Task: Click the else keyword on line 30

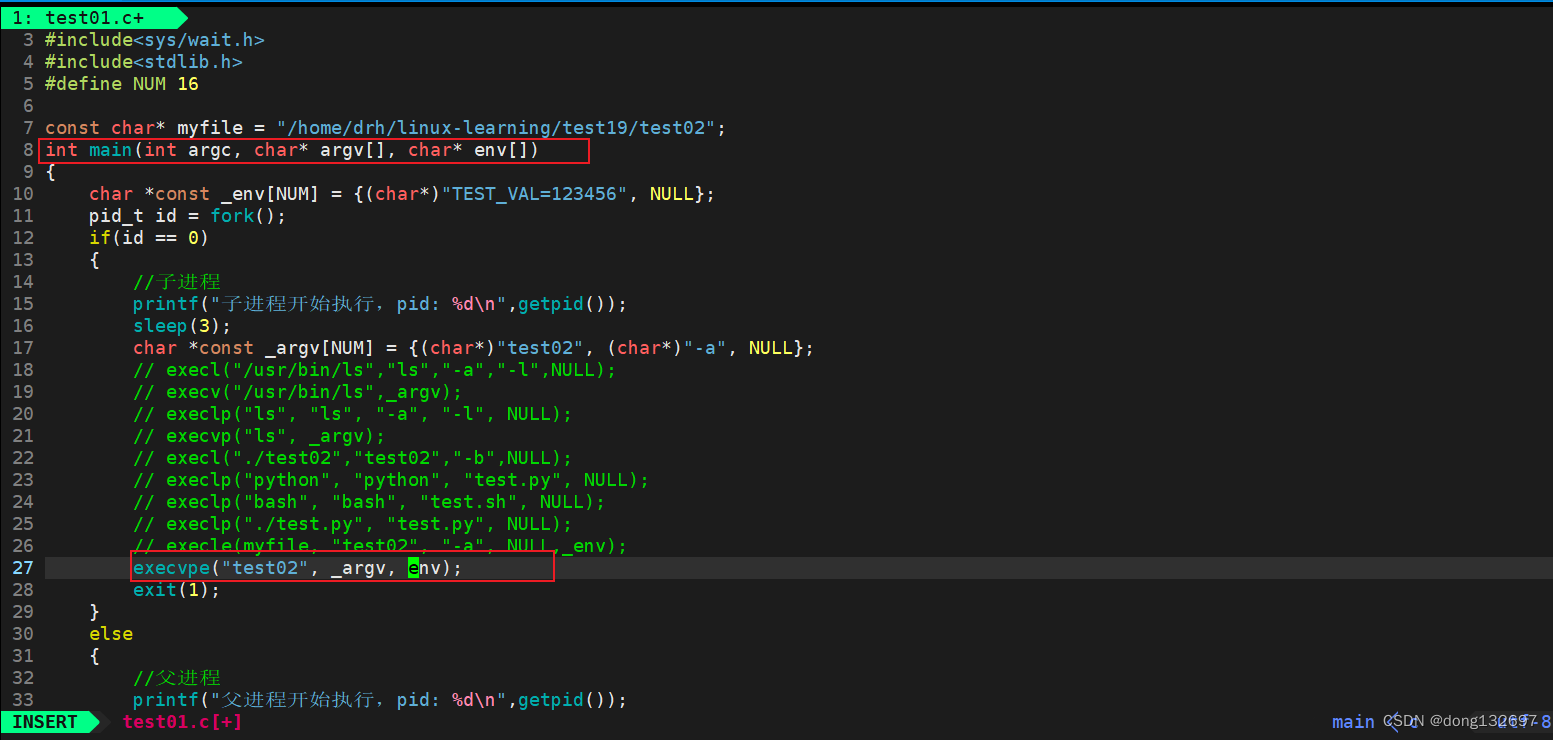Action: tap(111, 634)
